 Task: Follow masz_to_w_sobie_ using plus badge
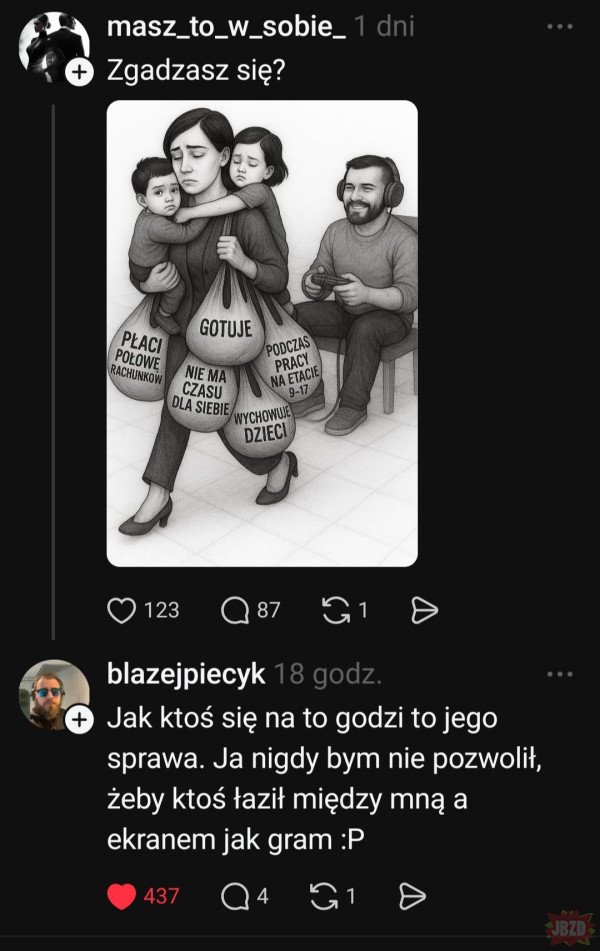tap(79, 73)
